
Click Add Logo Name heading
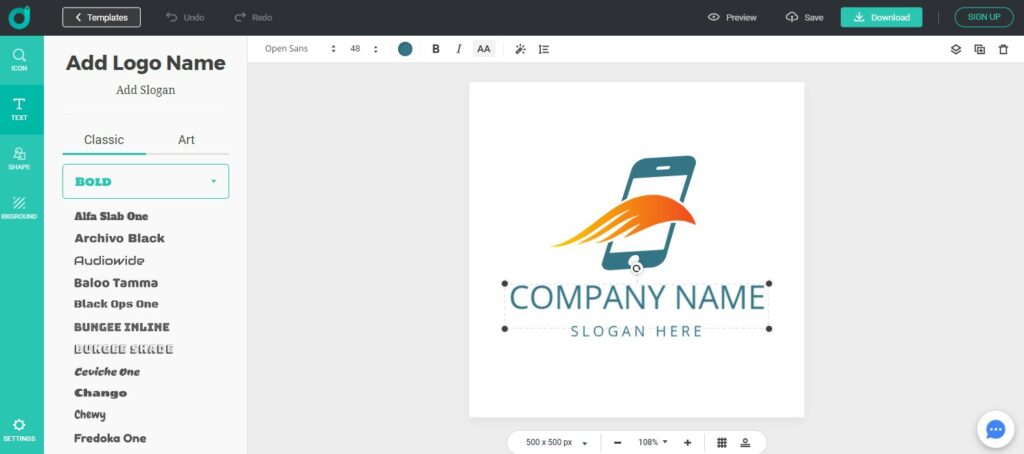tap(146, 63)
